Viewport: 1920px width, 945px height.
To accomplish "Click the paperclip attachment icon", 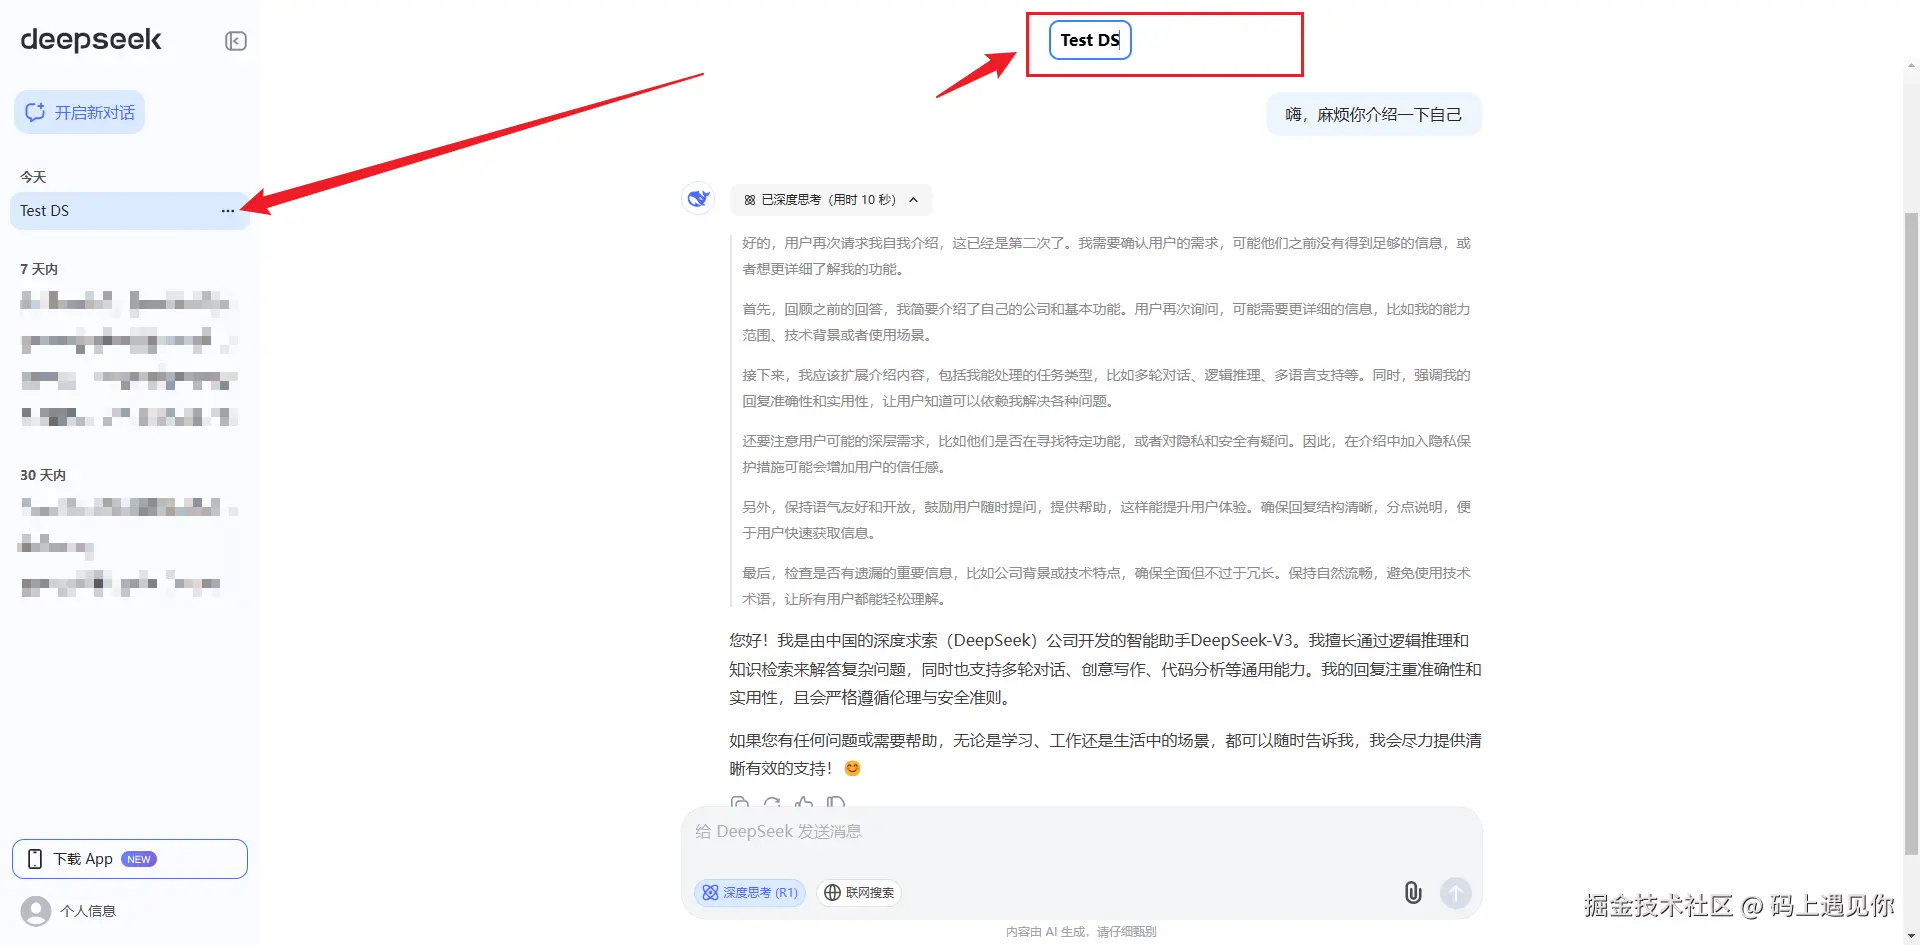I will click(1413, 893).
